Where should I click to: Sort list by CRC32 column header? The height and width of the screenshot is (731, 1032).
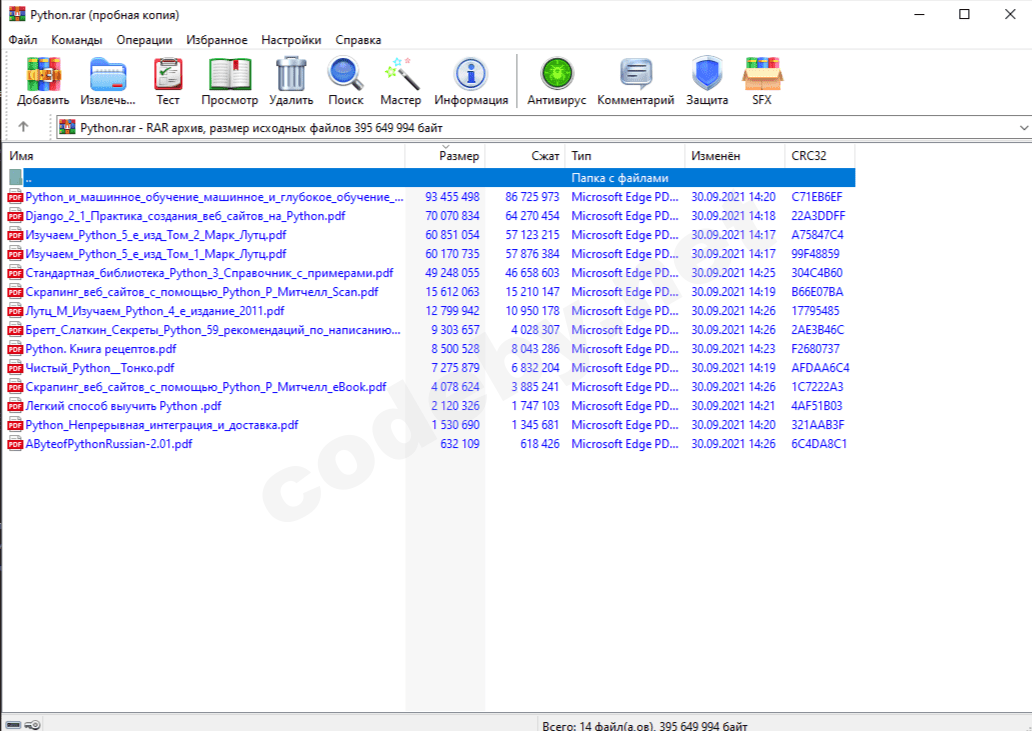[809, 156]
